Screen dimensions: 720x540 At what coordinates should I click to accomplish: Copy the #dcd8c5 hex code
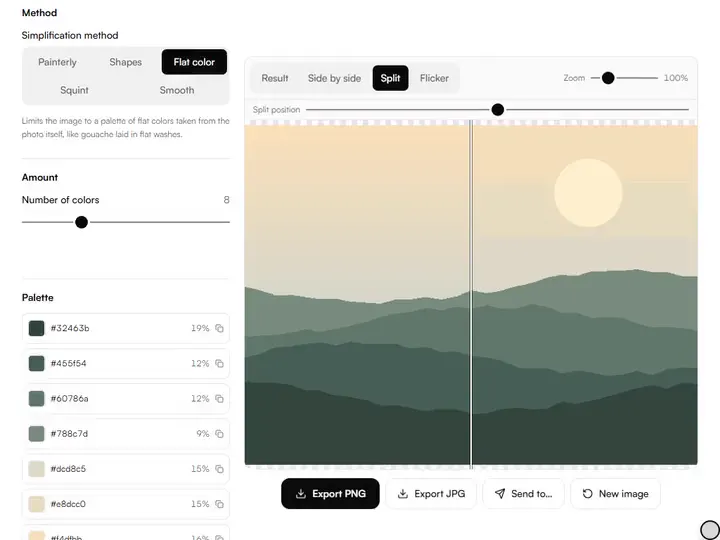tap(219, 469)
